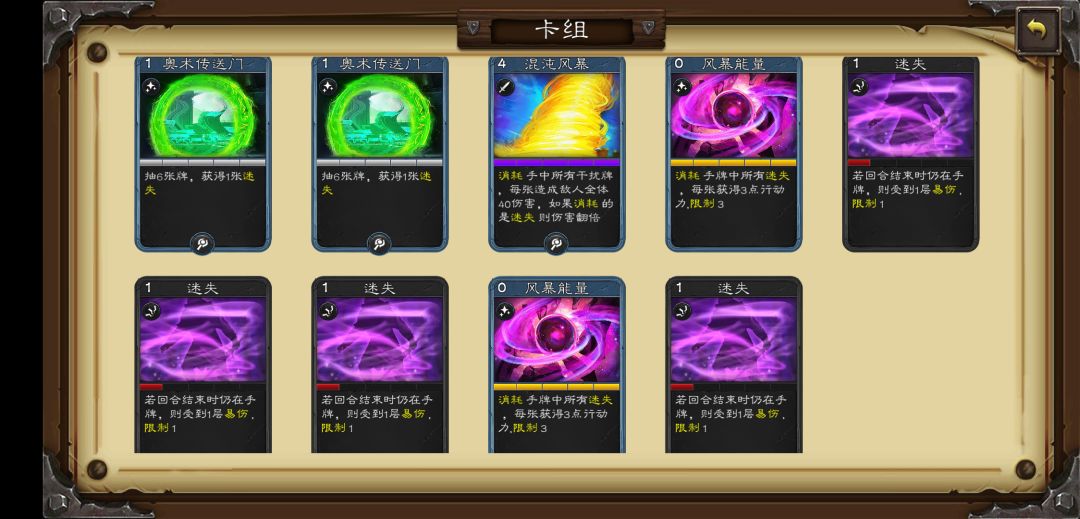Click the yellow back arrow button

point(1037,29)
